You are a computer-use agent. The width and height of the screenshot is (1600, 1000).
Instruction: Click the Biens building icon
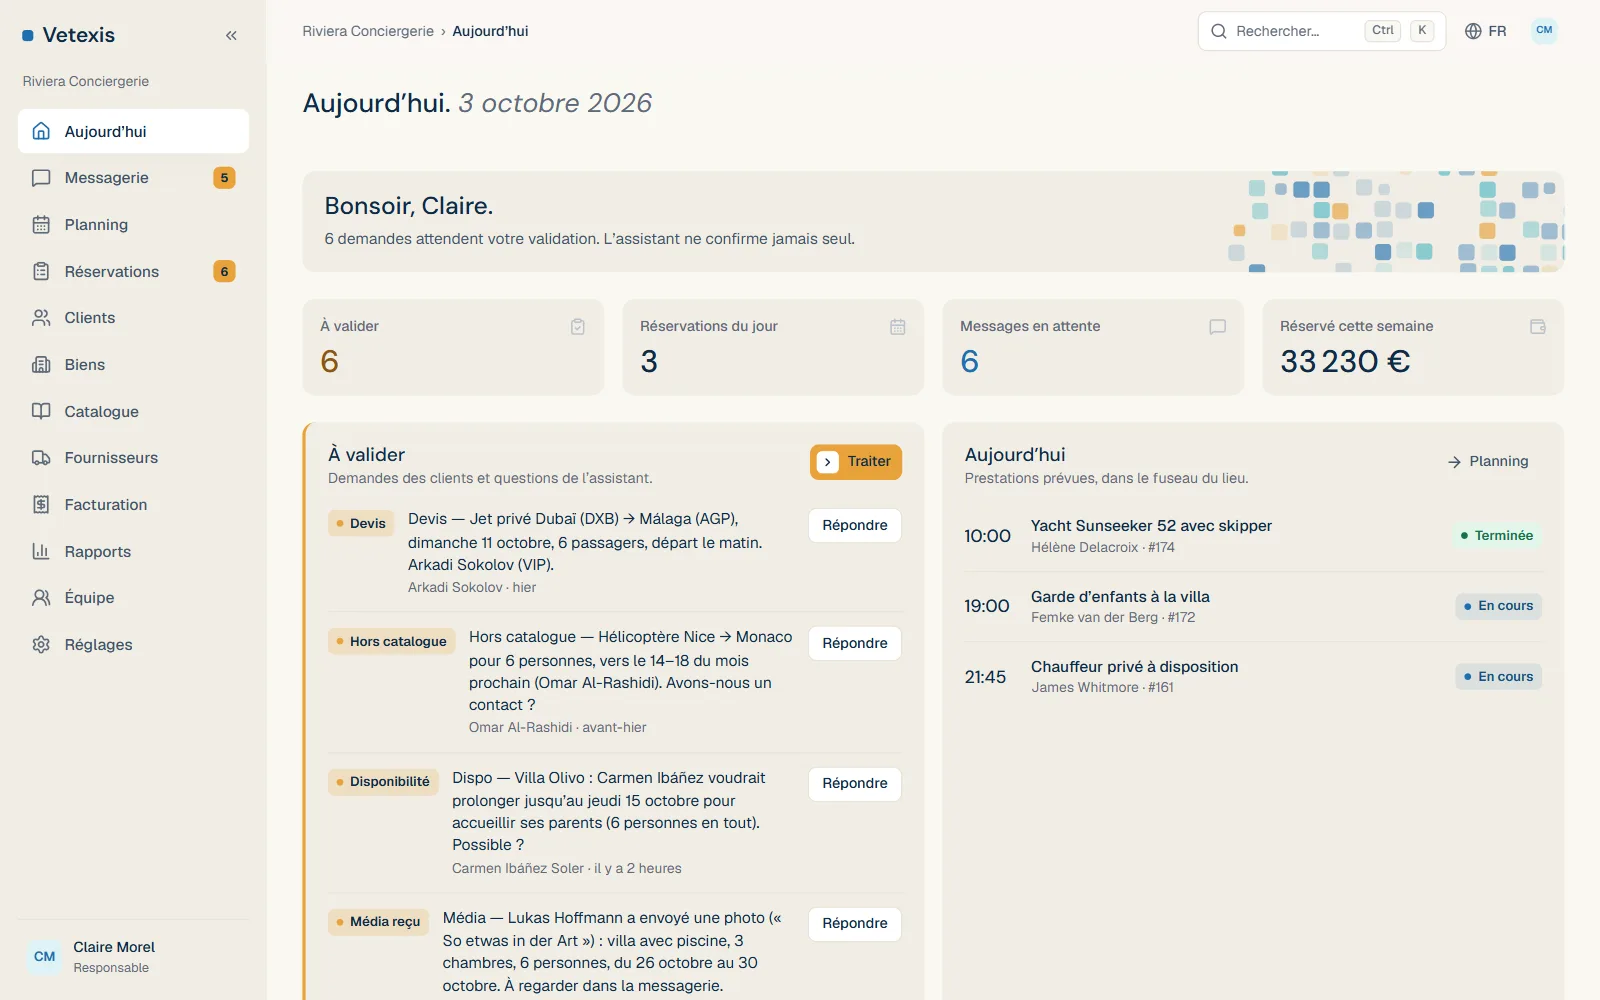click(x=41, y=365)
